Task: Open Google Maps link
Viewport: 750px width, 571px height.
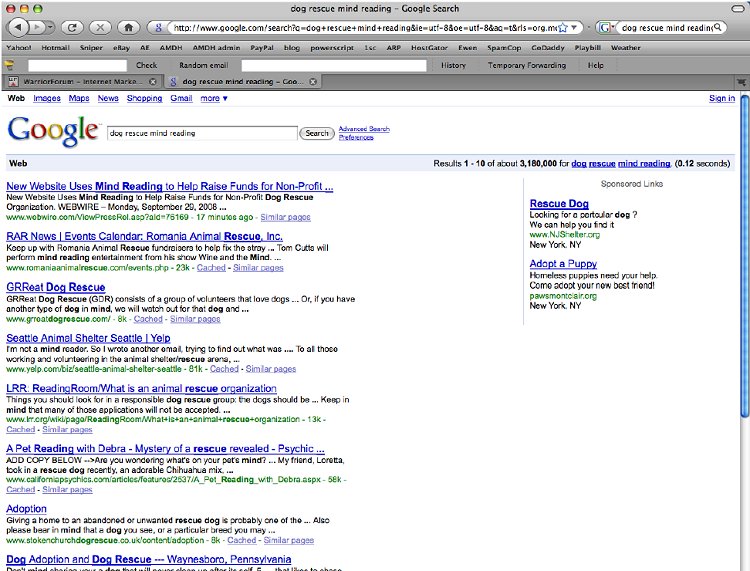Action: point(79,98)
